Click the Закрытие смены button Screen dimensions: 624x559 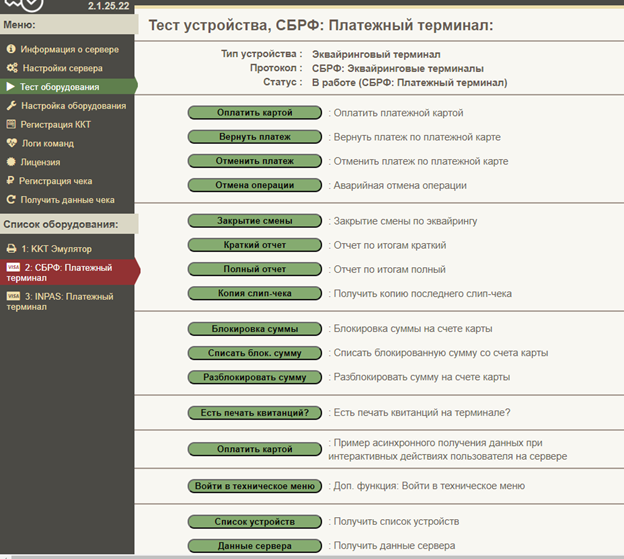255,221
